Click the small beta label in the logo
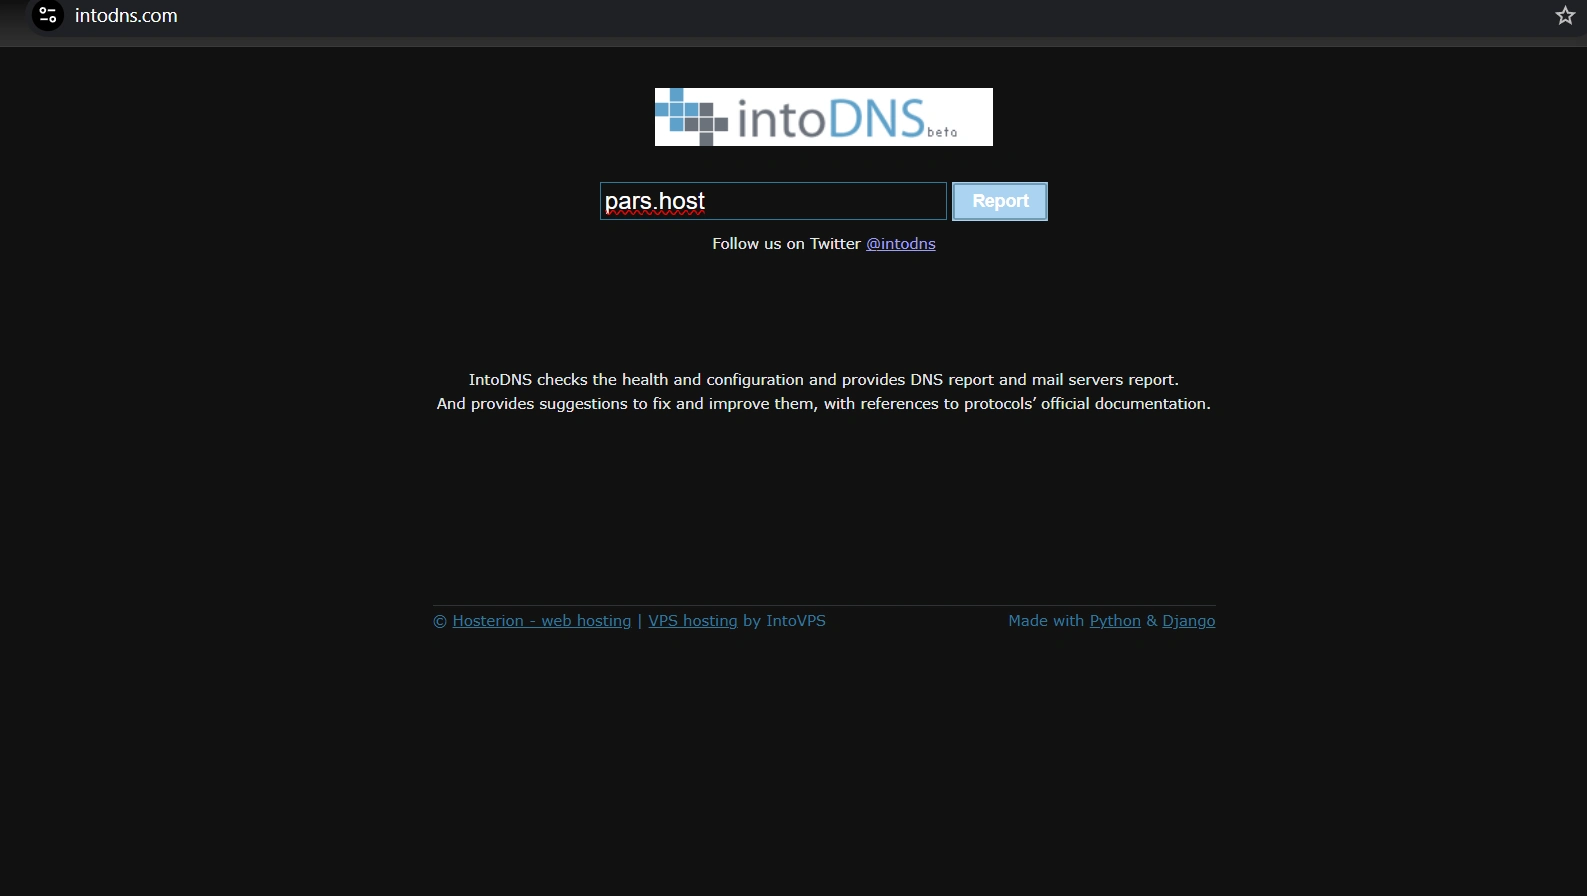The image size is (1587, 896). pos(942,132)
